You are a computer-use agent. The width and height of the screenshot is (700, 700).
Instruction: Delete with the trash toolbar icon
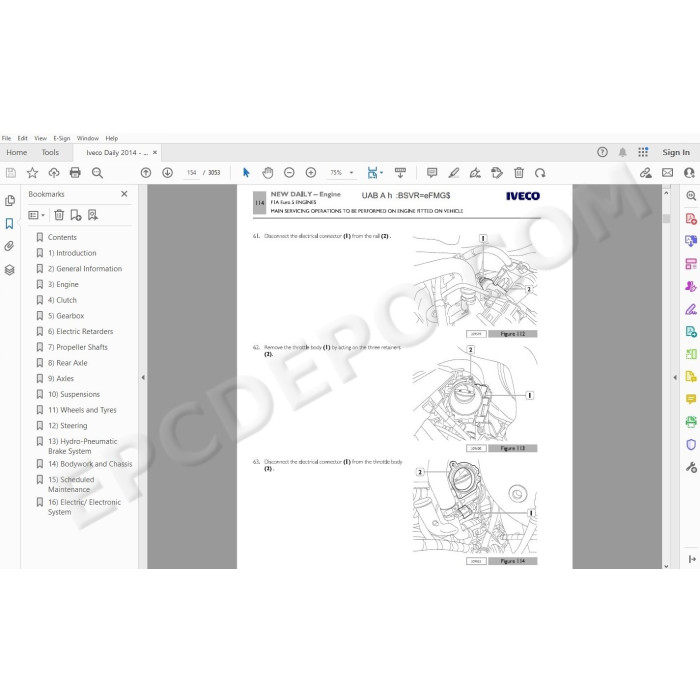pos(519,173)
